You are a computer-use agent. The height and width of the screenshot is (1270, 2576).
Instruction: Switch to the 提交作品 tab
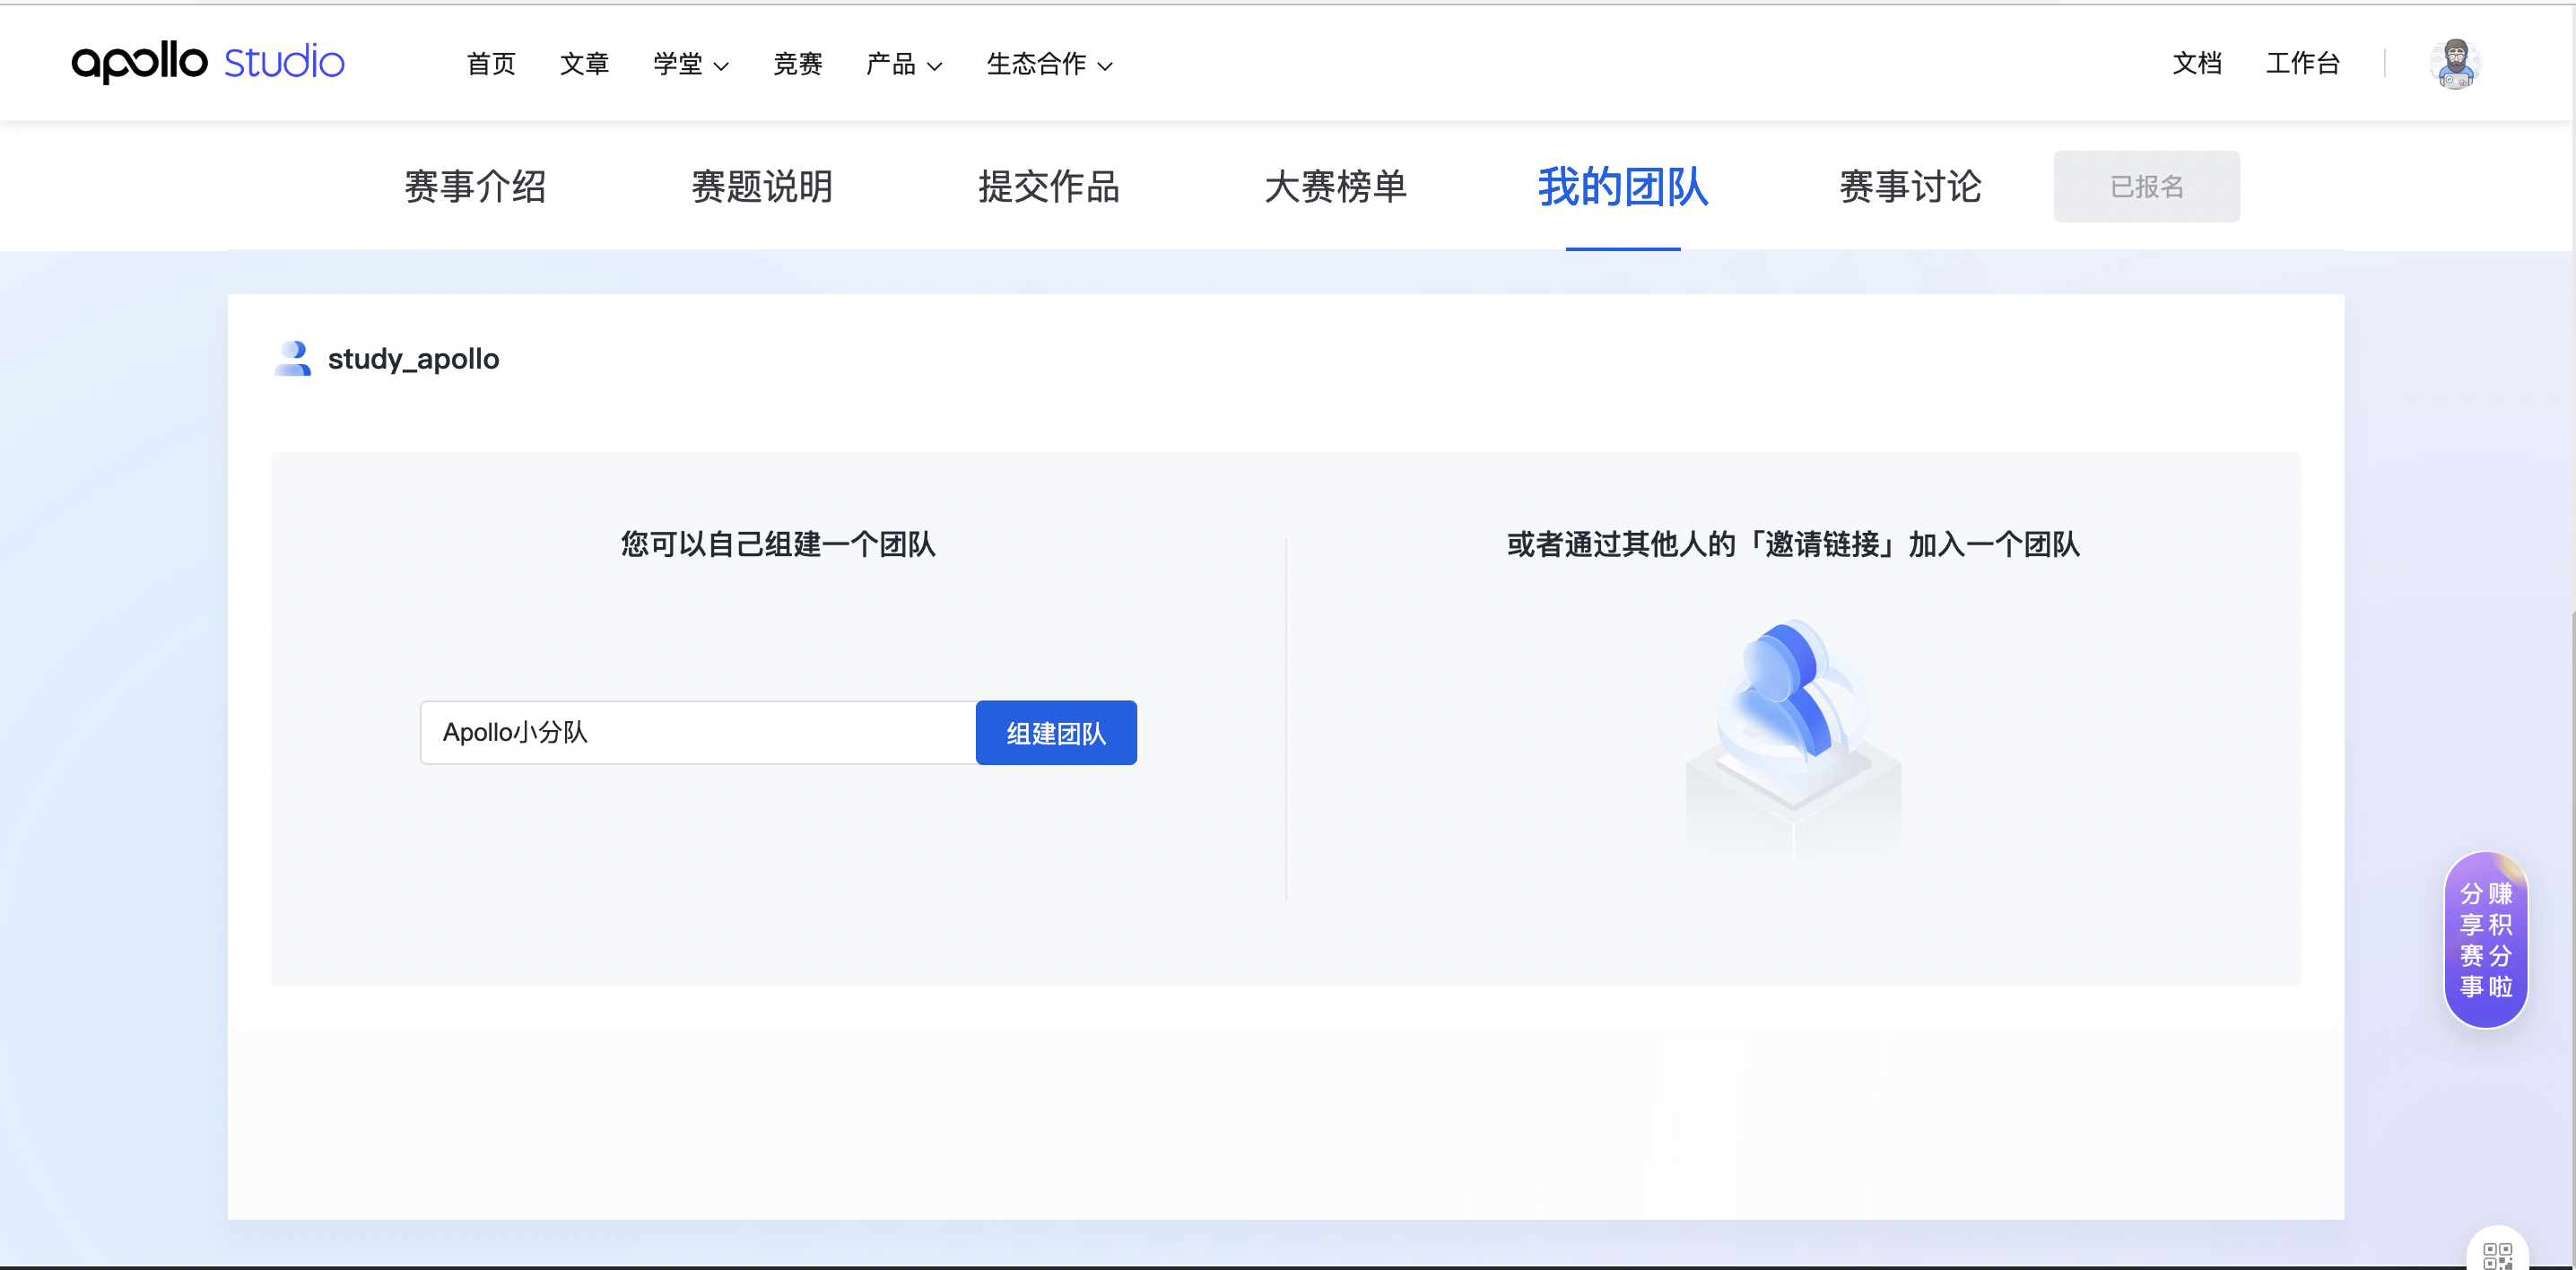tap(1048, 187)
